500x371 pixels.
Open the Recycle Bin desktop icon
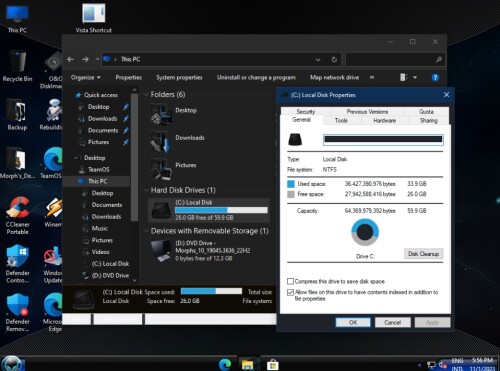[x=17, y=66]
